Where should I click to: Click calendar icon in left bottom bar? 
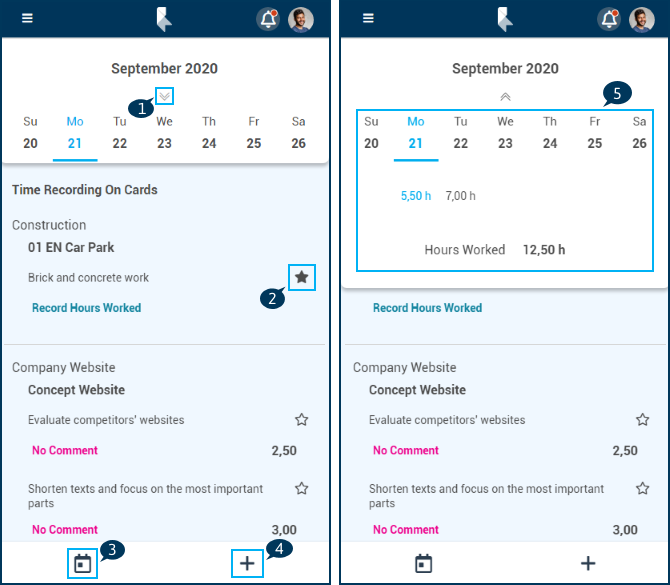click(82, 564)
